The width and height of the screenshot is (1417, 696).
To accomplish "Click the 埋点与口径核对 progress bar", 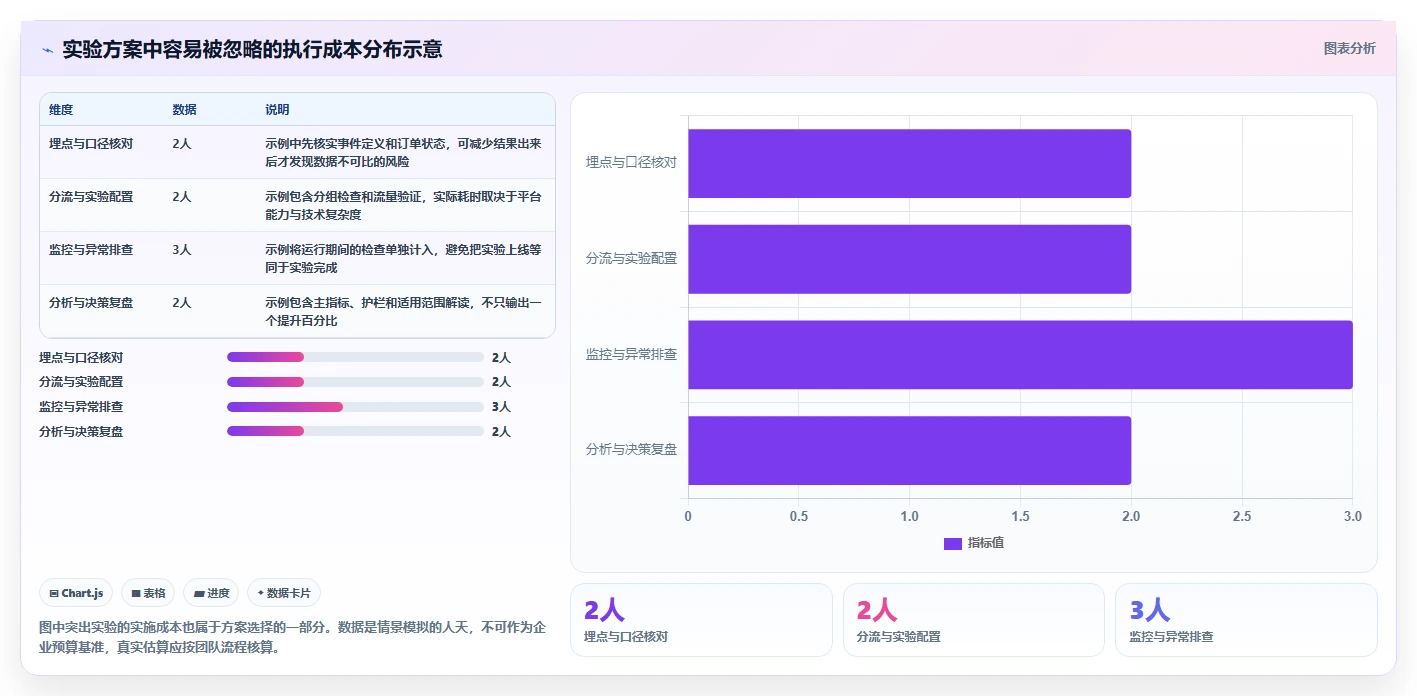I will (x=355, y=357).
